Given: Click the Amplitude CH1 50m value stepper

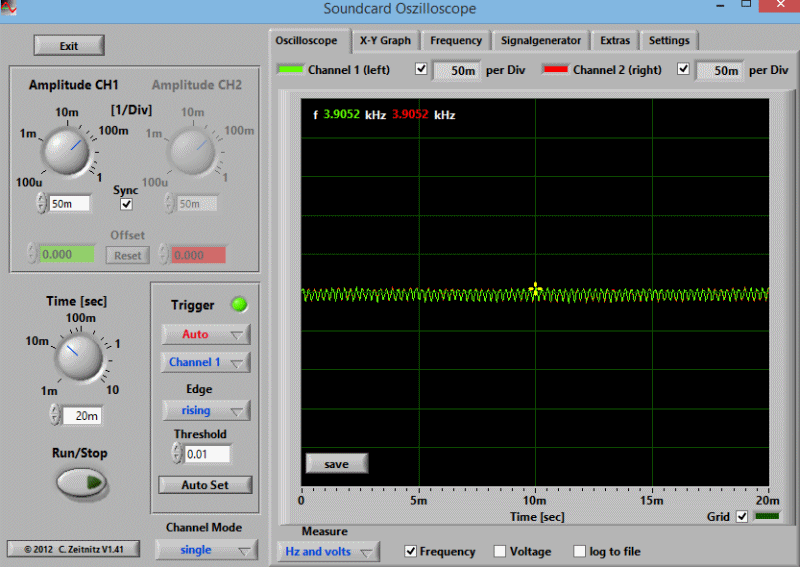Looking at the screenshot, I should (x=41, y=203).
